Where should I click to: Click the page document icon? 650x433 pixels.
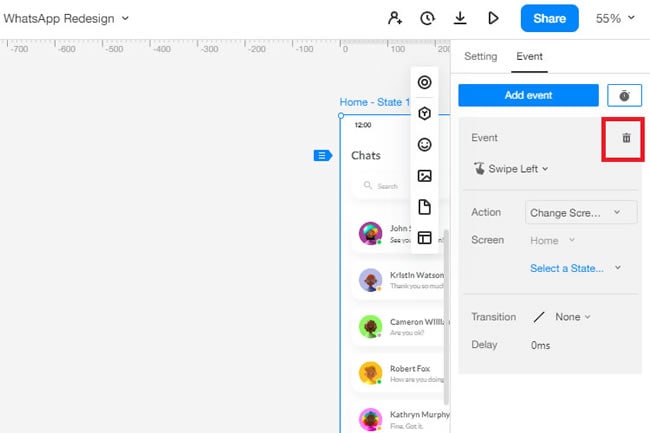coord(424,207)
